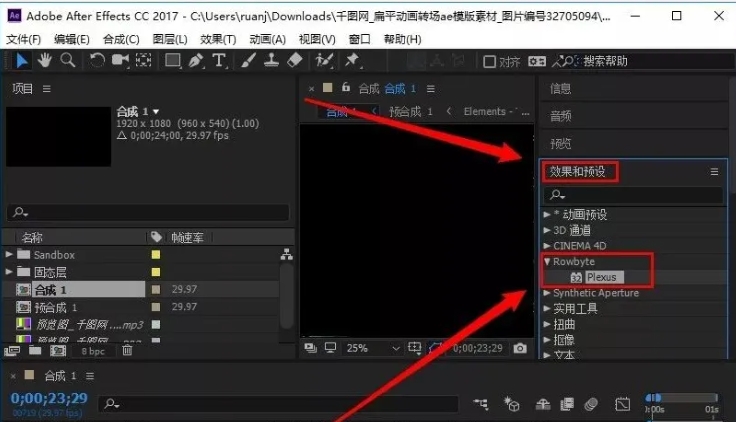This screenshot has height=422, width=736.
Task: Click the Project panel search field
Action: (x=148, y=212)
